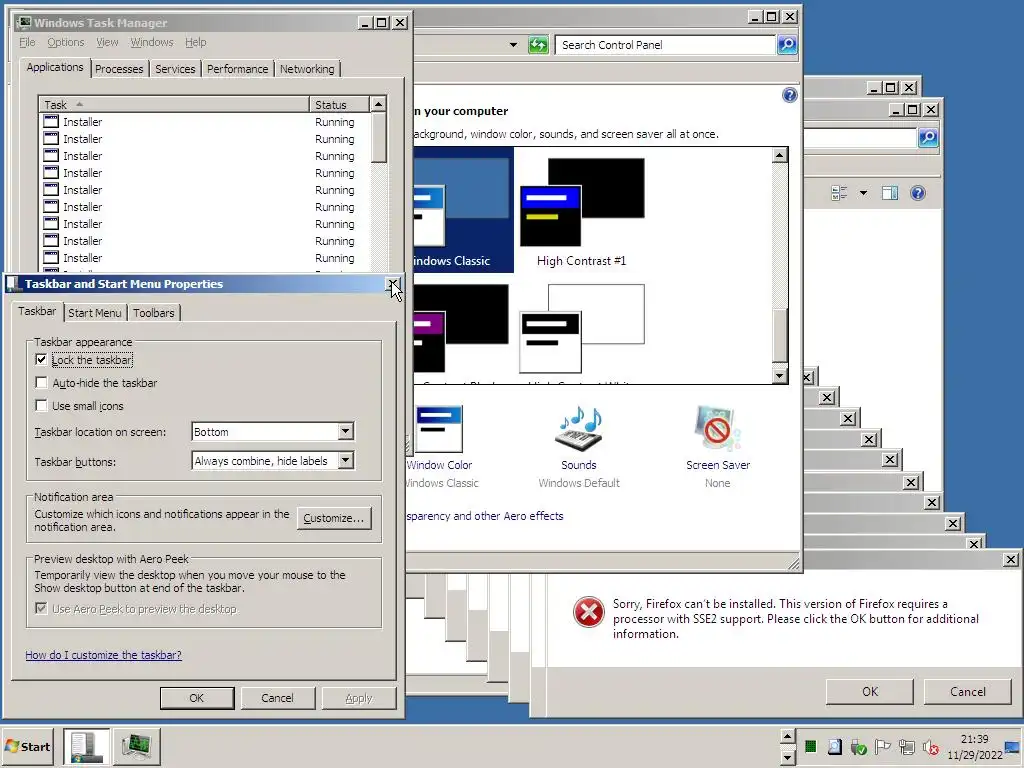
Task: Switch to Networking tab
Action: [307, 69]
